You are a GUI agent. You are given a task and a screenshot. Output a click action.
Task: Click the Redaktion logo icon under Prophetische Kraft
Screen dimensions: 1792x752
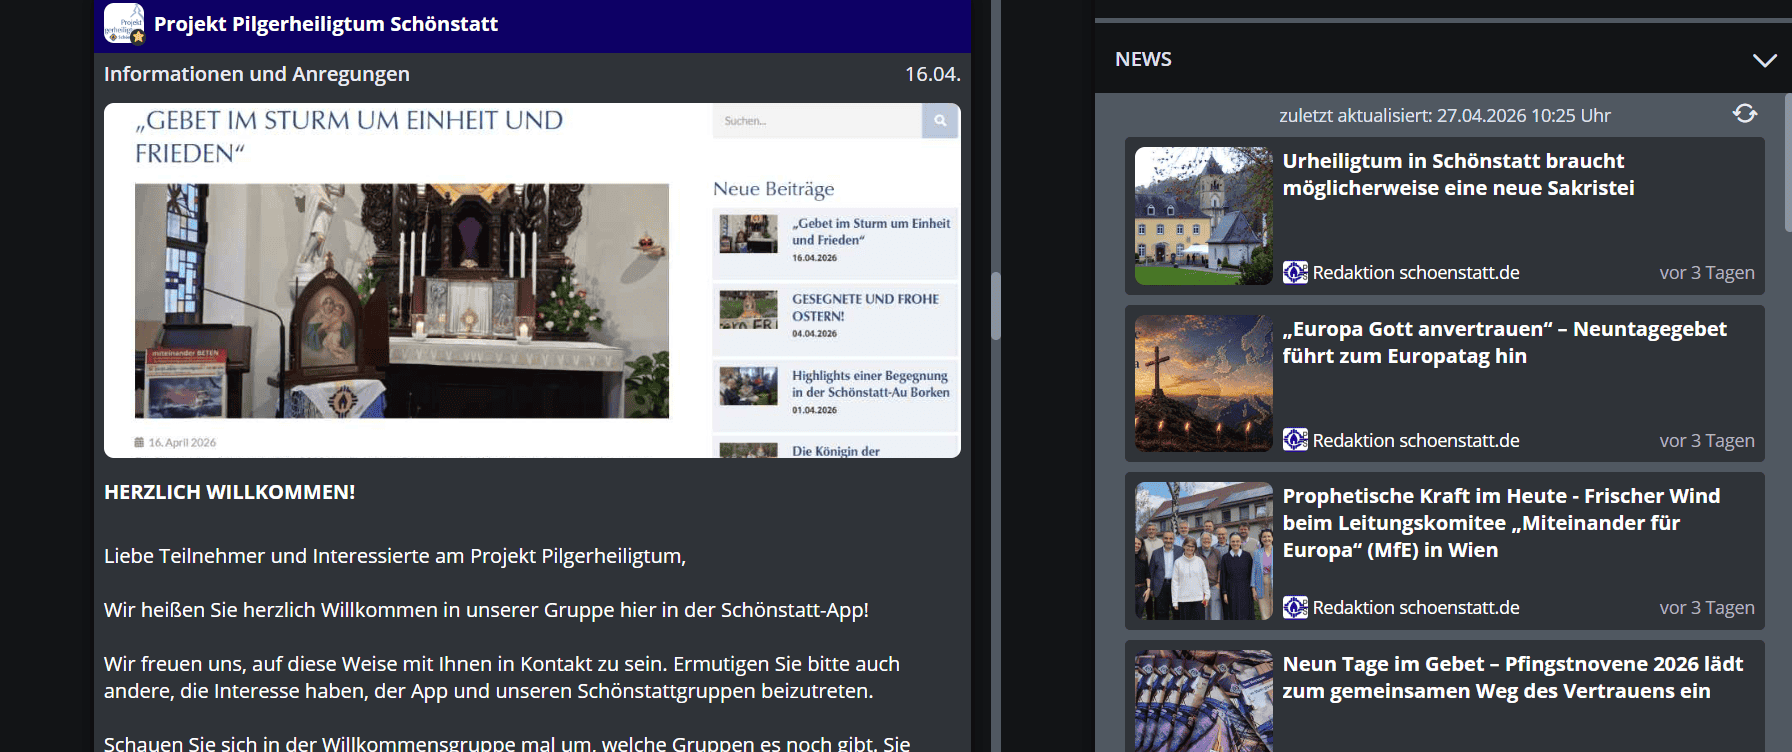[x=1295, y=607]
